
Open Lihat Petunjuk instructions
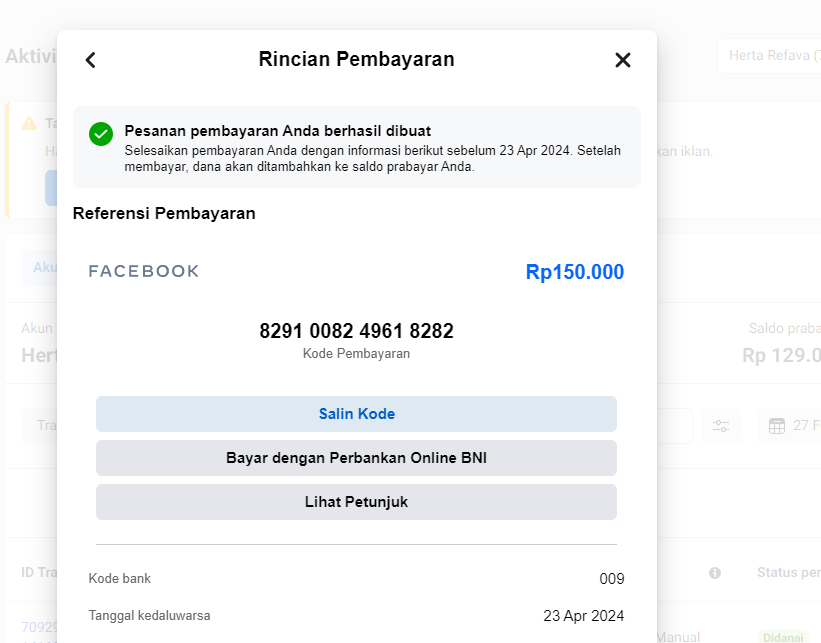coord(356,502)
